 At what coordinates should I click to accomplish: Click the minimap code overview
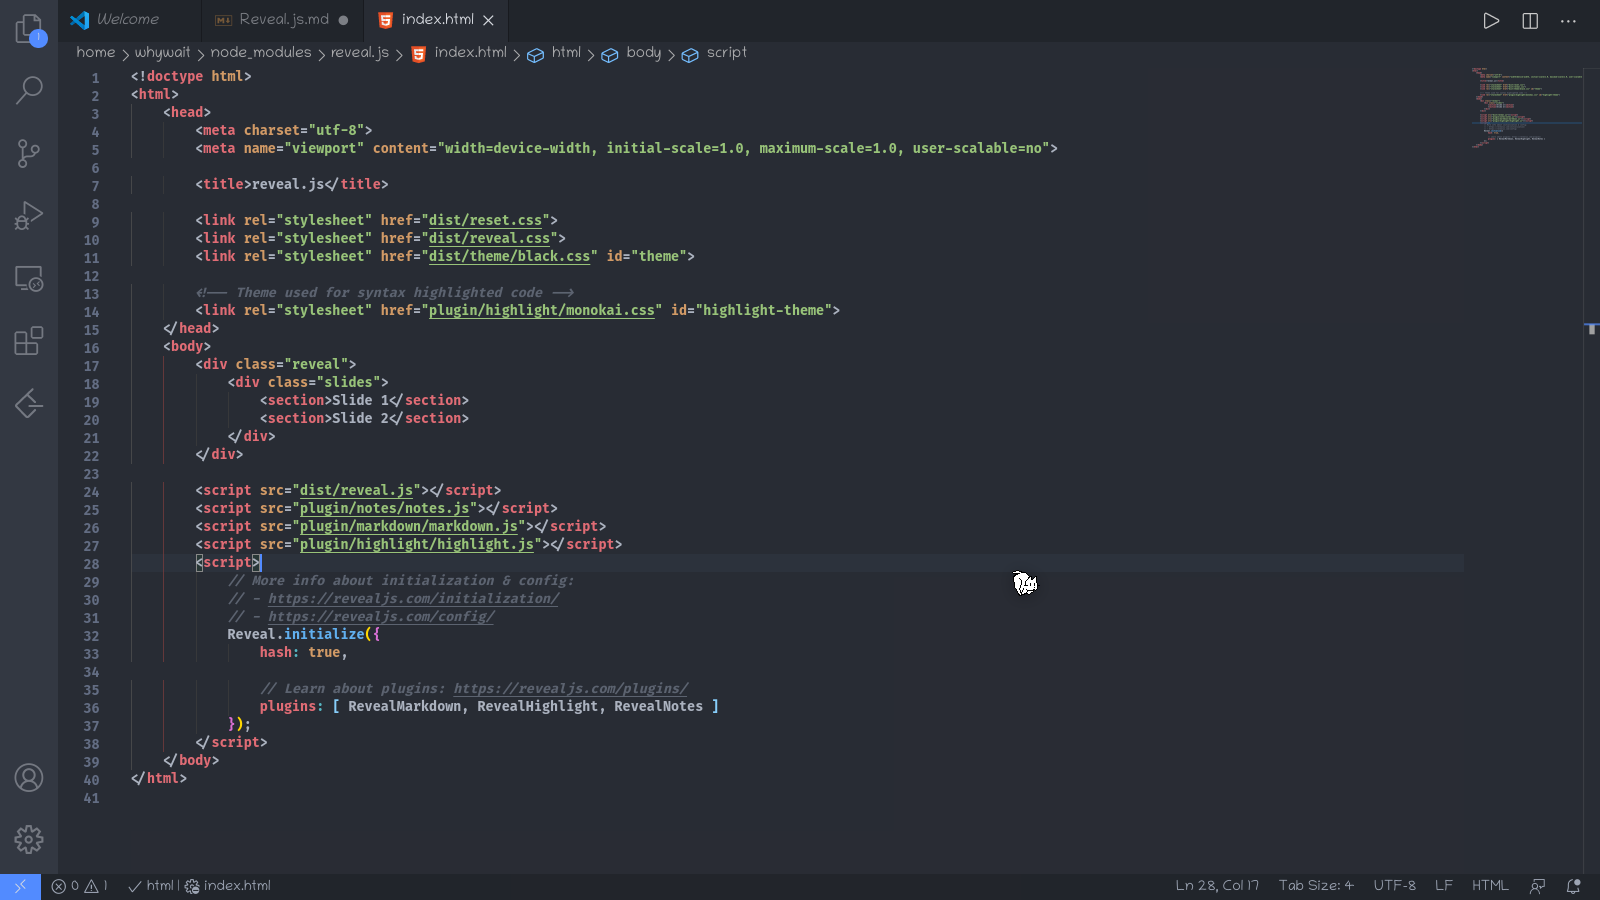[1527, 108]
